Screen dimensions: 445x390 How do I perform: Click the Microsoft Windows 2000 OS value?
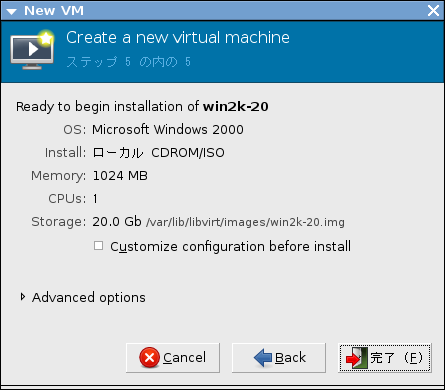tap(168, 129)
